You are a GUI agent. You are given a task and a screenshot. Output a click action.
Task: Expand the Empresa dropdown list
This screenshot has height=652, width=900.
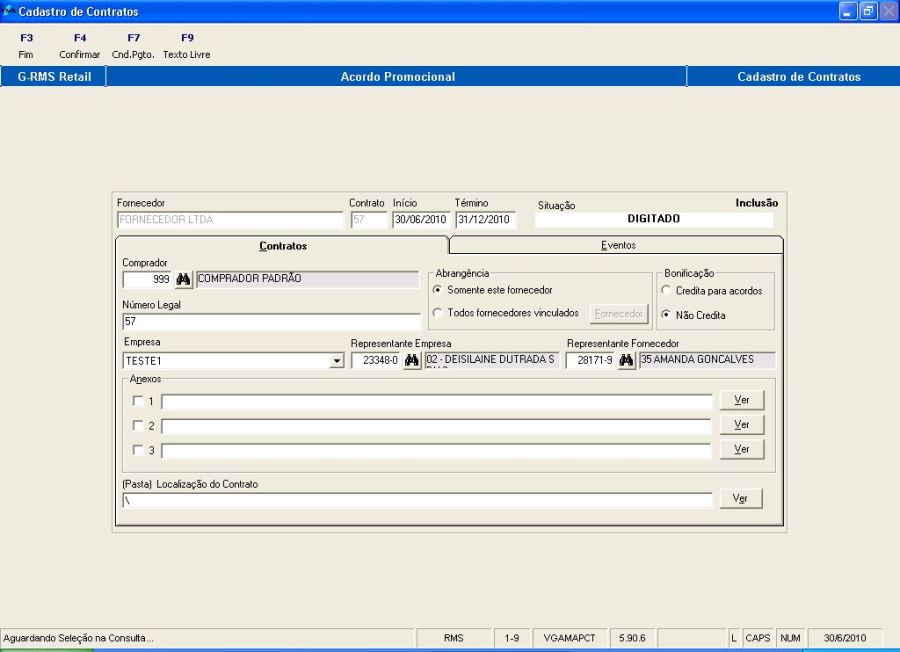click(337, 361)
